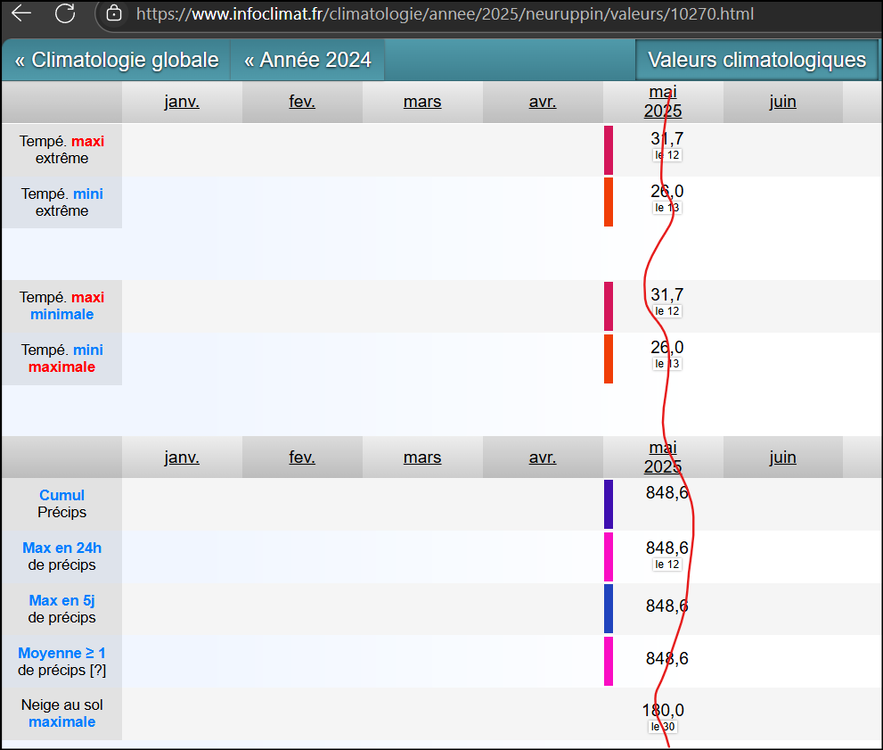Click Tempé. mini extrême row label
The image size is (883, 750).
pos(62,202)
